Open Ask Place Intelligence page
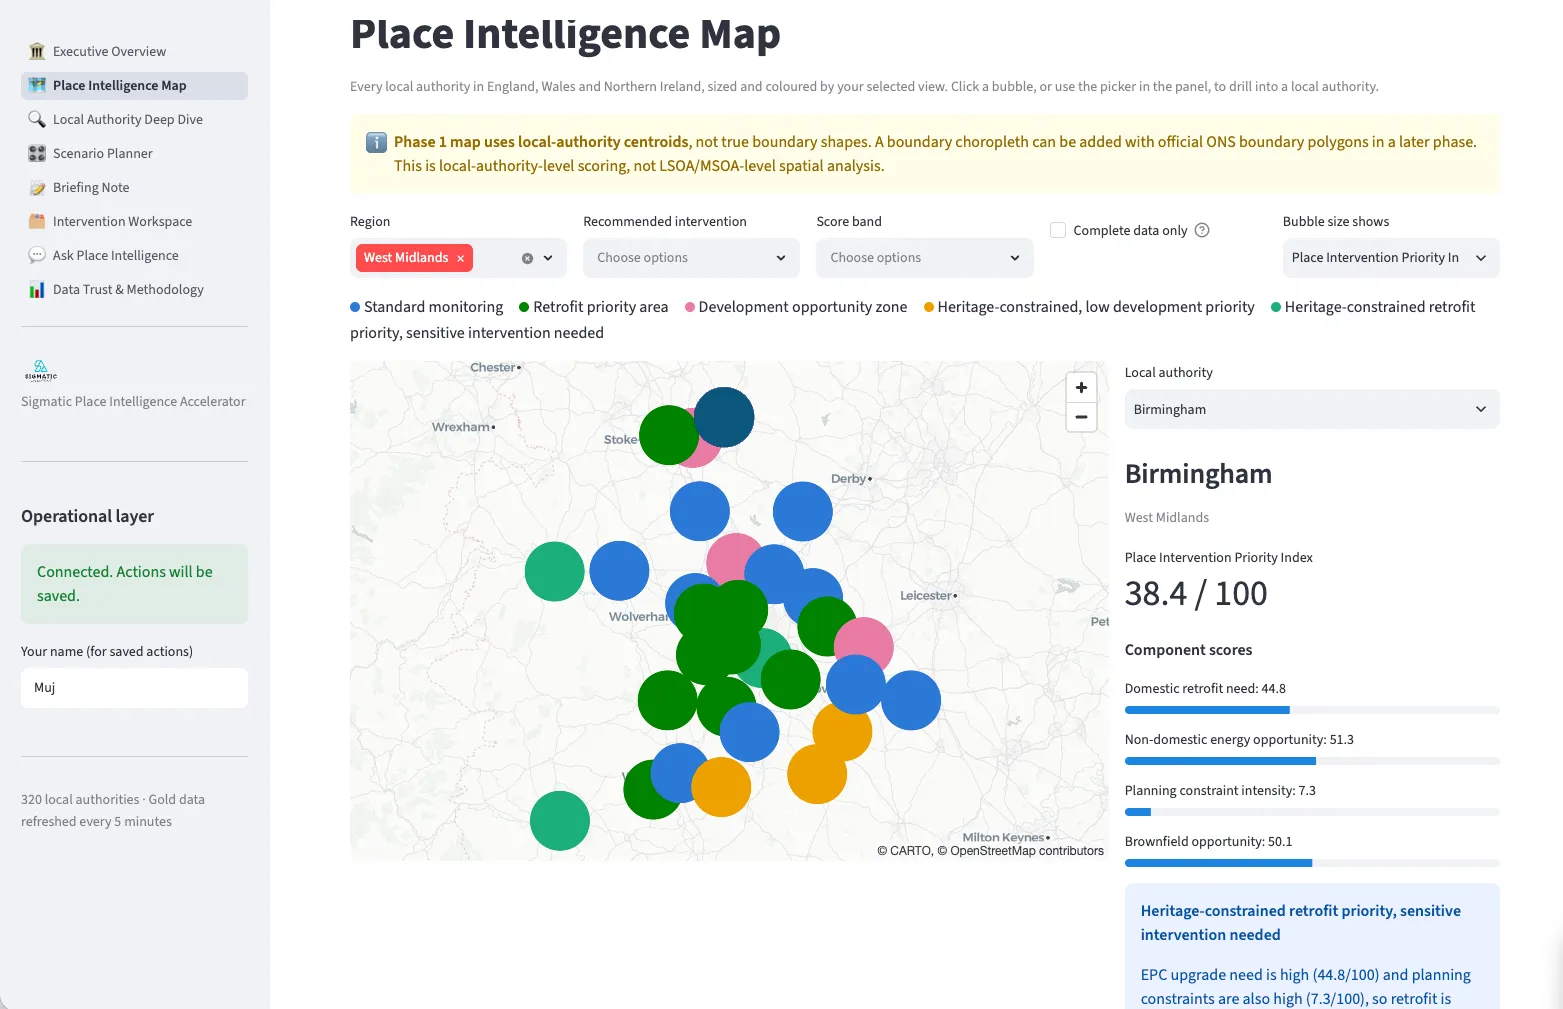The width and height of the screenshot is (1563, 1009). (134, 255)
